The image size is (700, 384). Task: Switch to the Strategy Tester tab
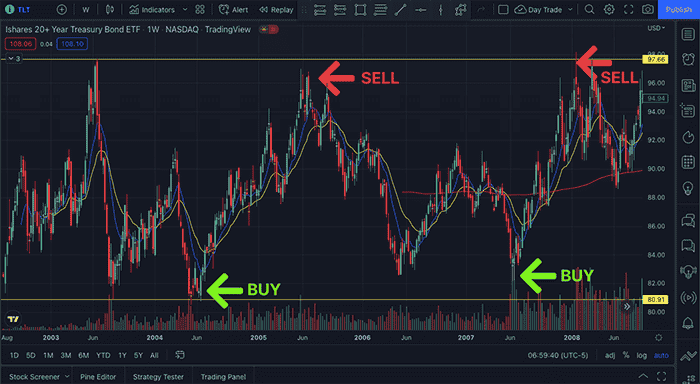[x=158, y=377]
